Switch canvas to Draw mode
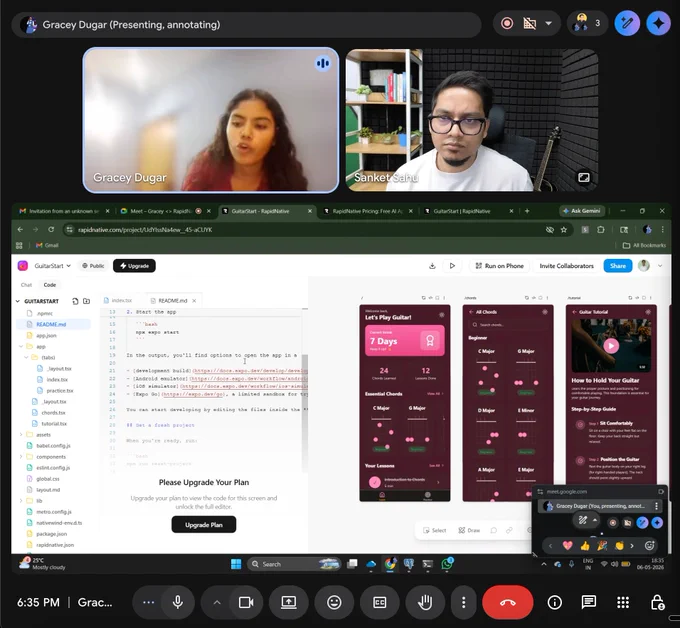Screen dimensions: 680x628 point(469,530)
